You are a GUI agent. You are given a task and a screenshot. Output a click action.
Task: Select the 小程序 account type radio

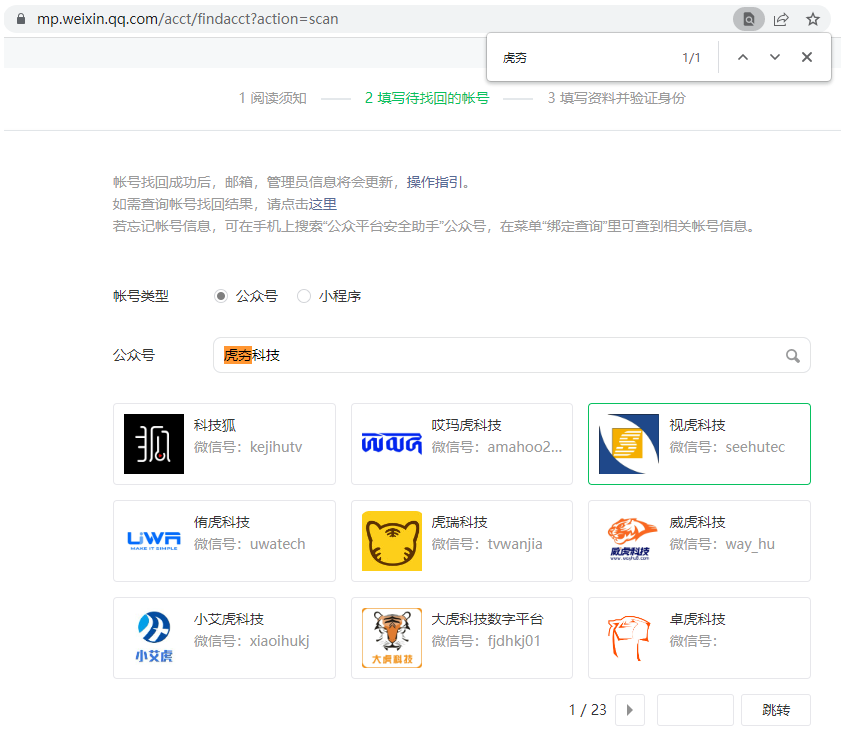(x=304, y=296)
